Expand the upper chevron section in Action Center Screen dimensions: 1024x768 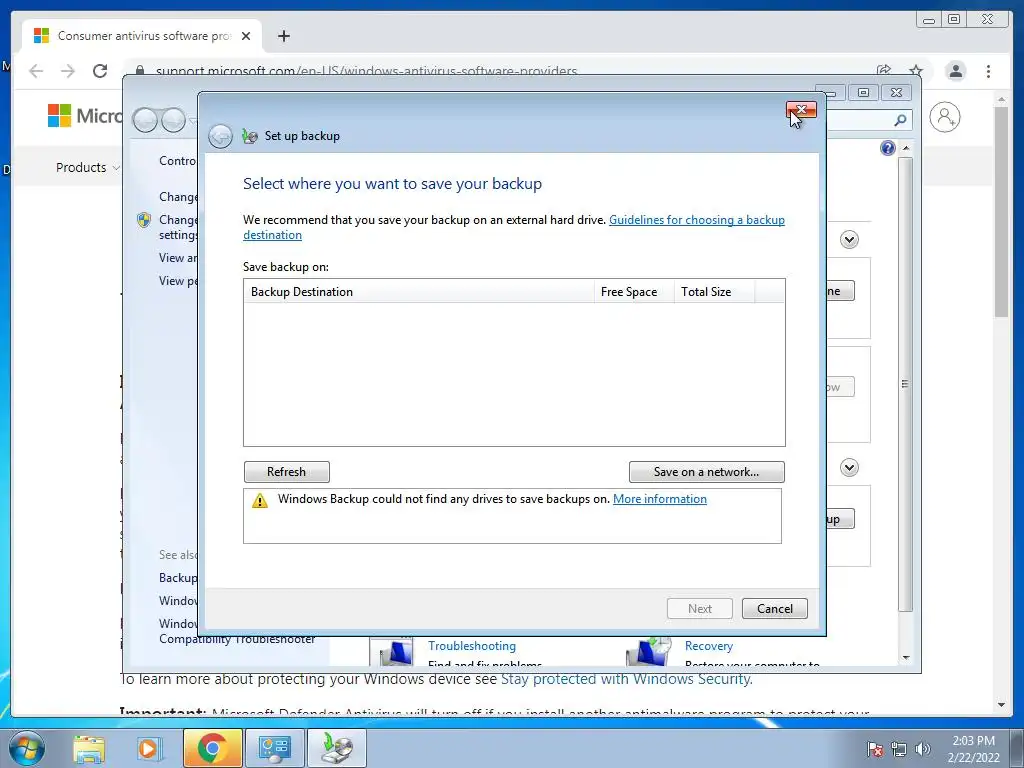pyautogui.click(x=849, y=240)
